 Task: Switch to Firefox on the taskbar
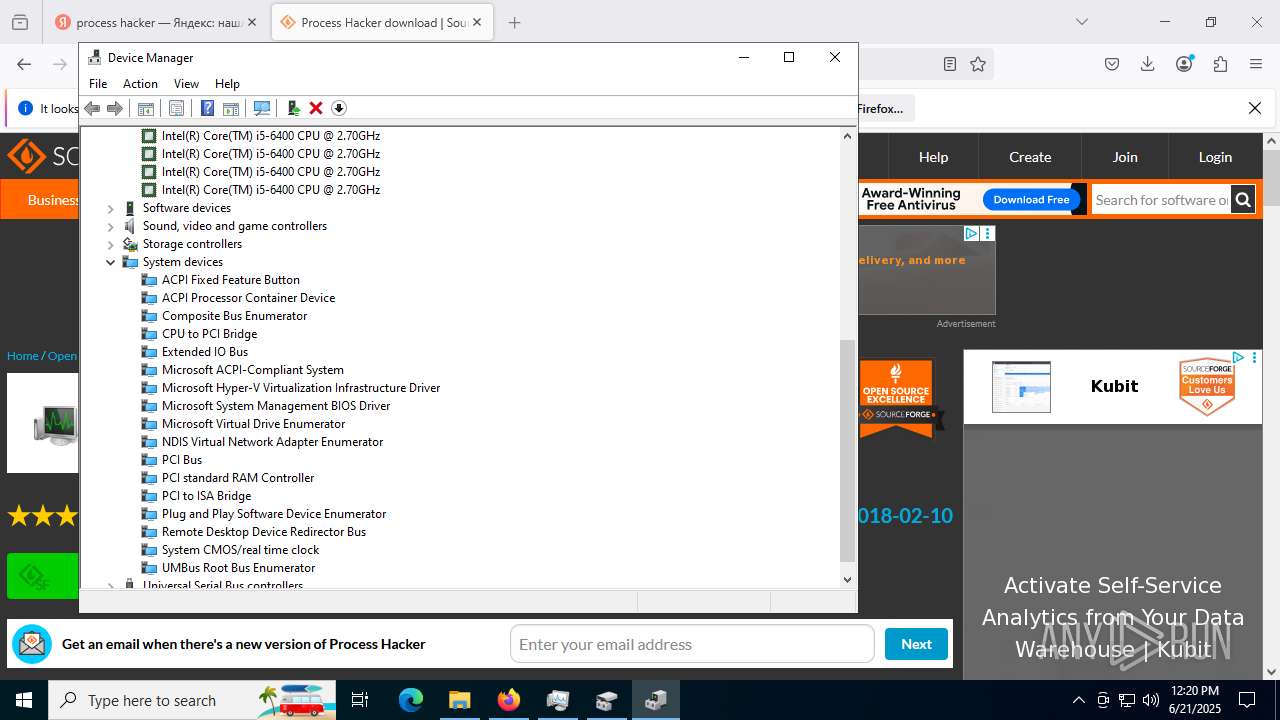click(x=509, y=700)
